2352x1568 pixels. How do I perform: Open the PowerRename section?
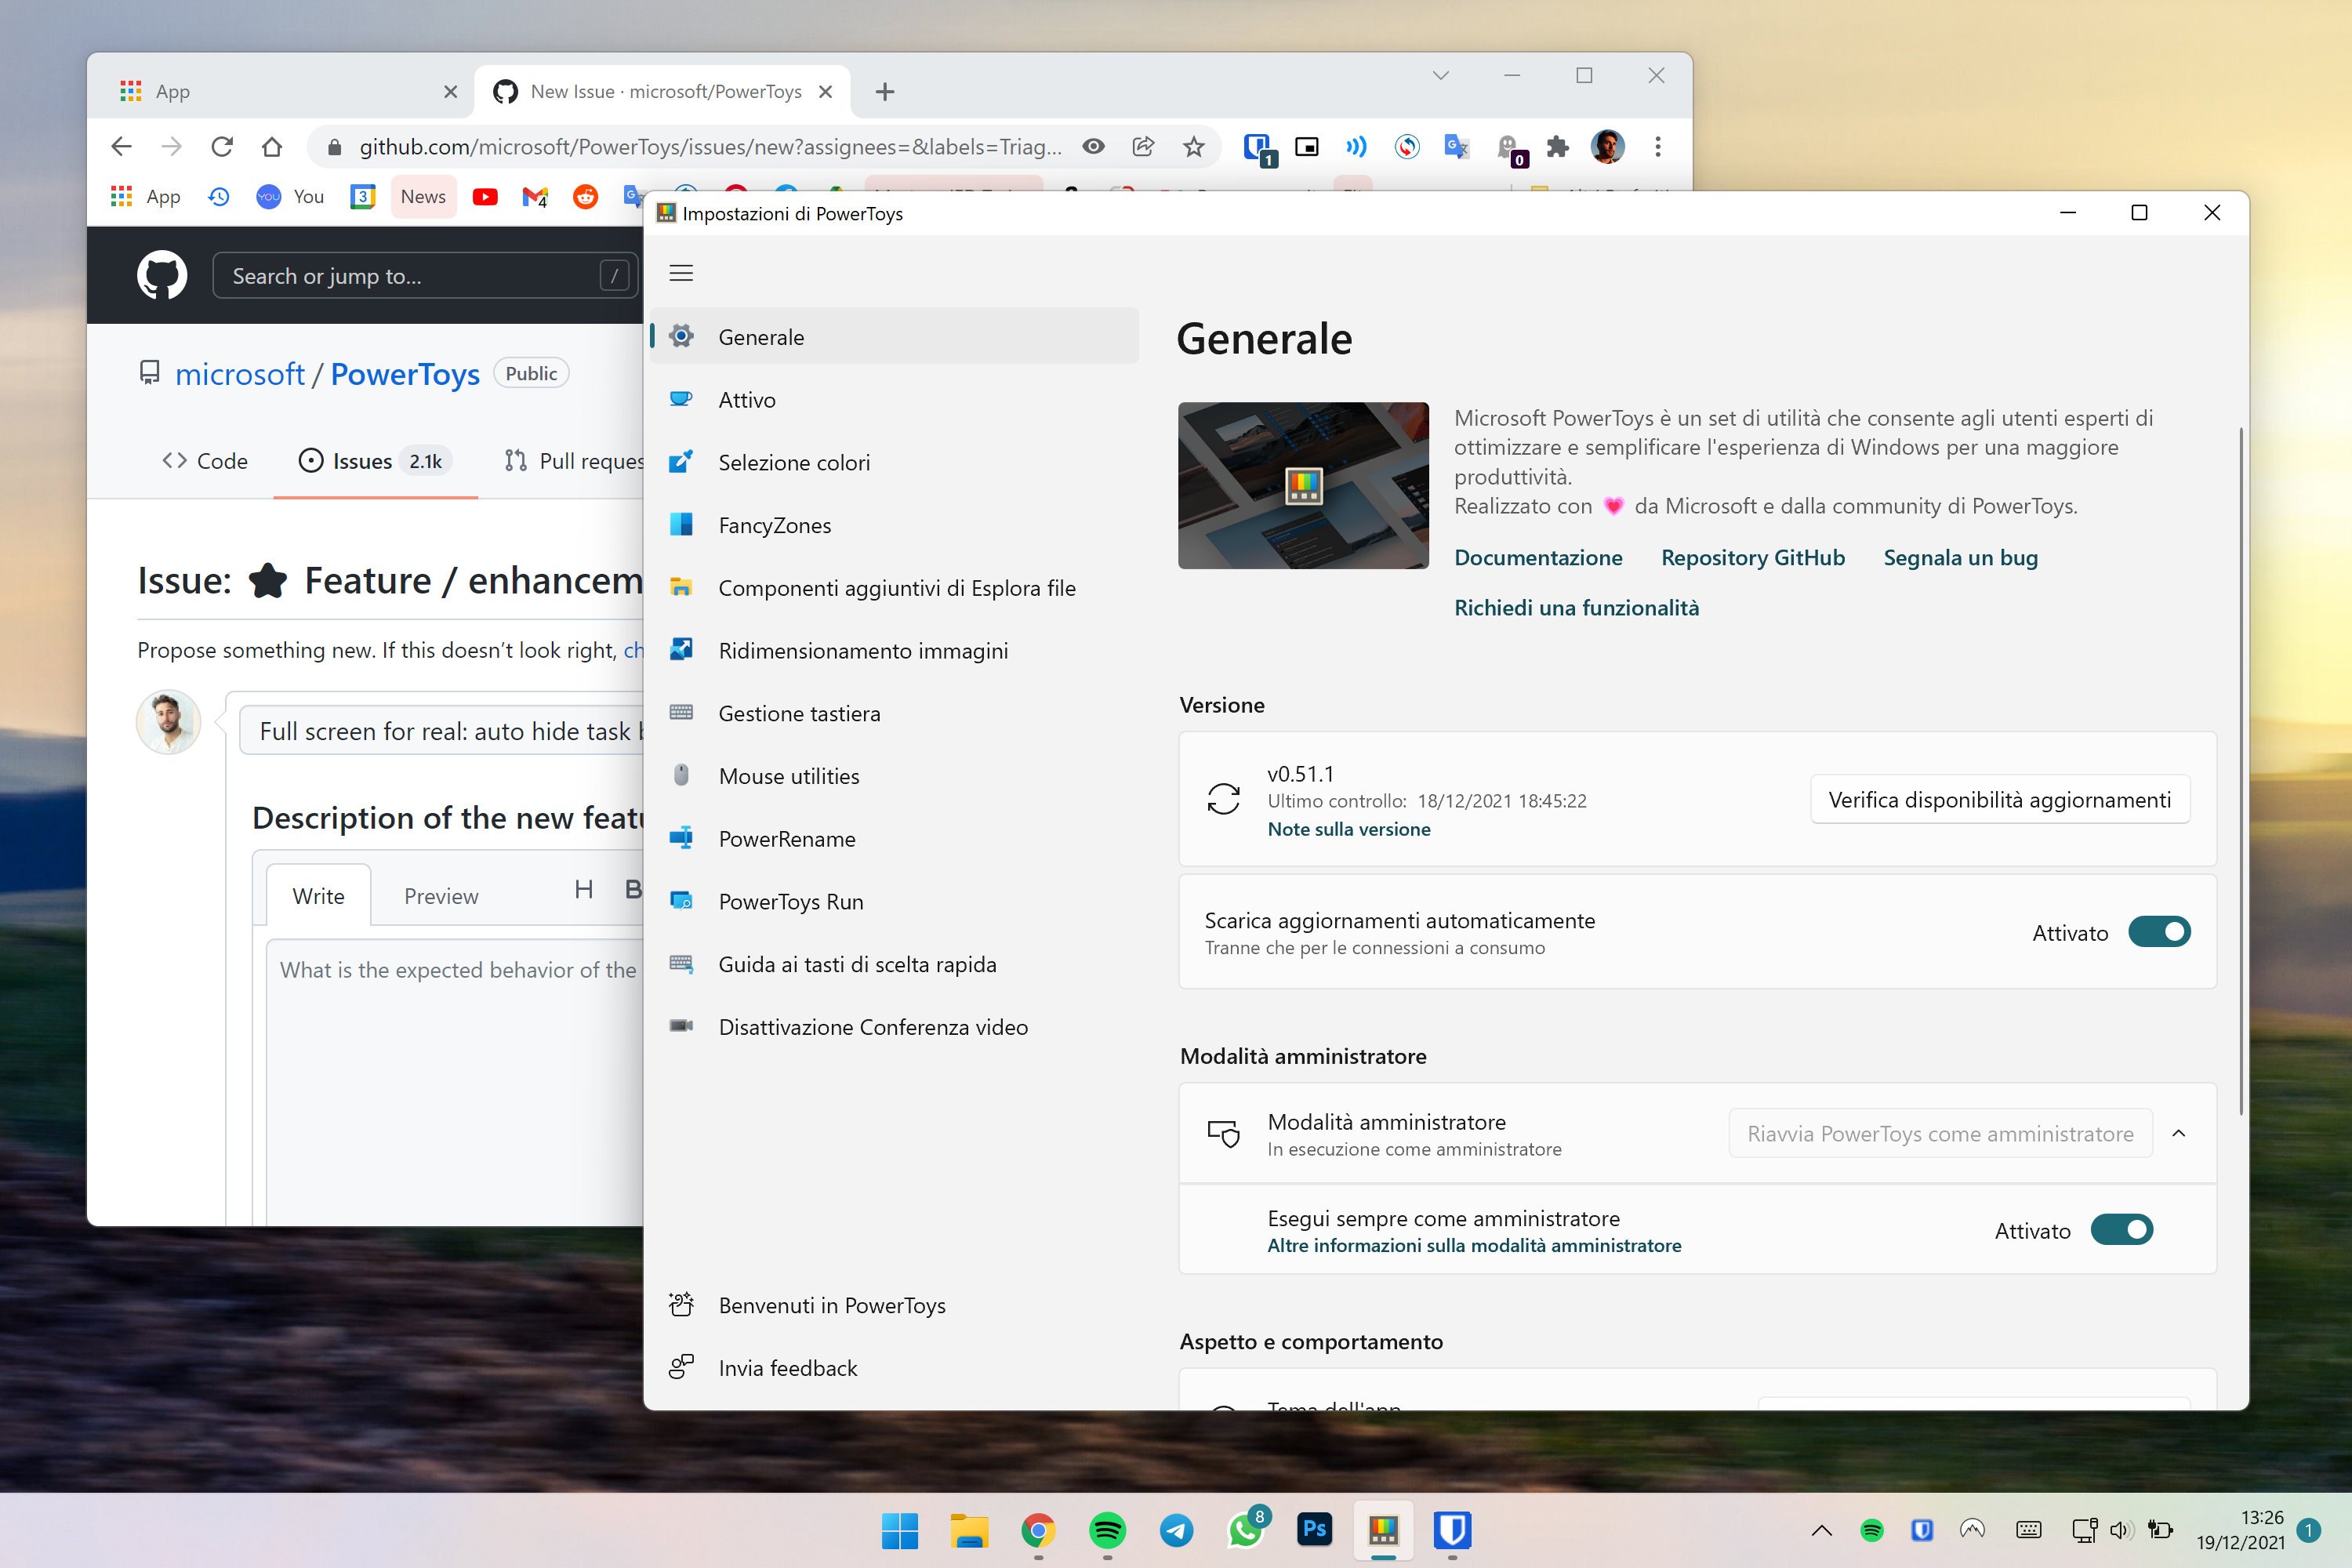point(786,839)
